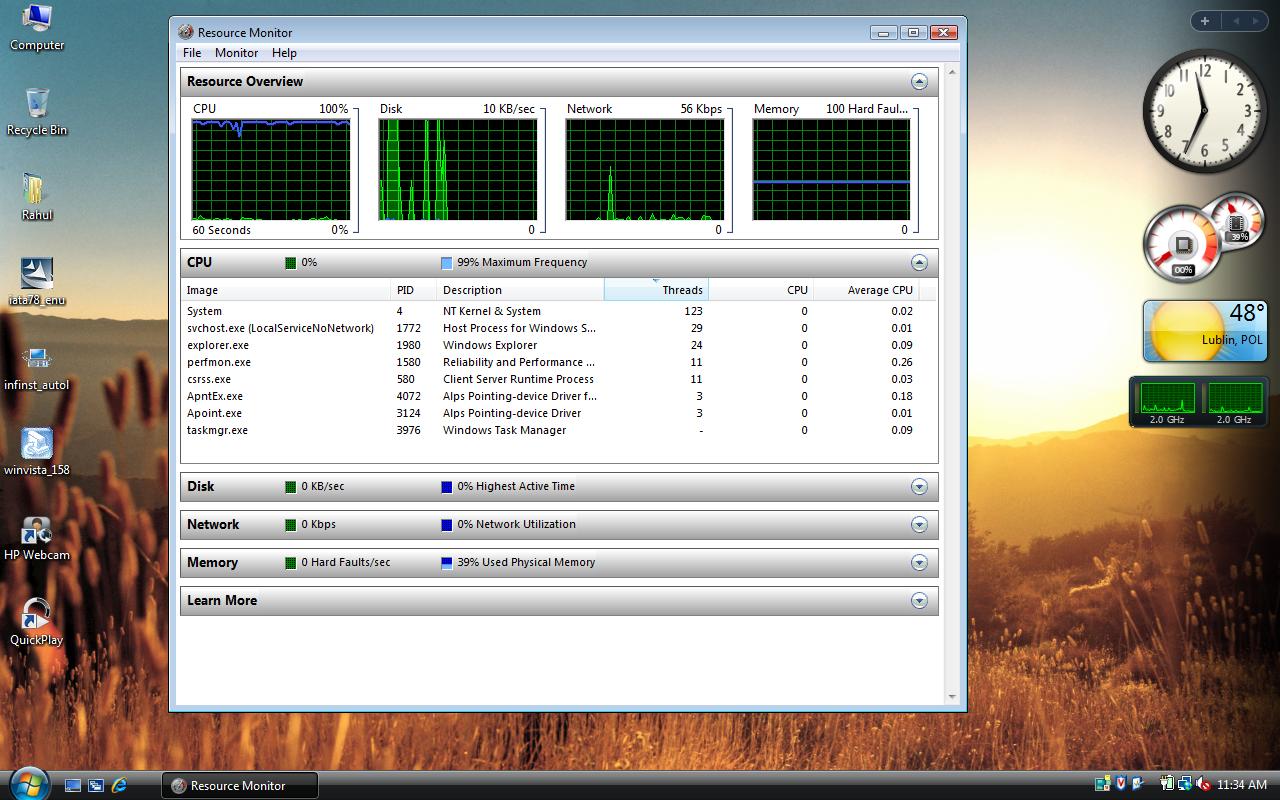Click the blue shield pencil tray icon
Viewport: 1280px width, 800px height.
1138,784
